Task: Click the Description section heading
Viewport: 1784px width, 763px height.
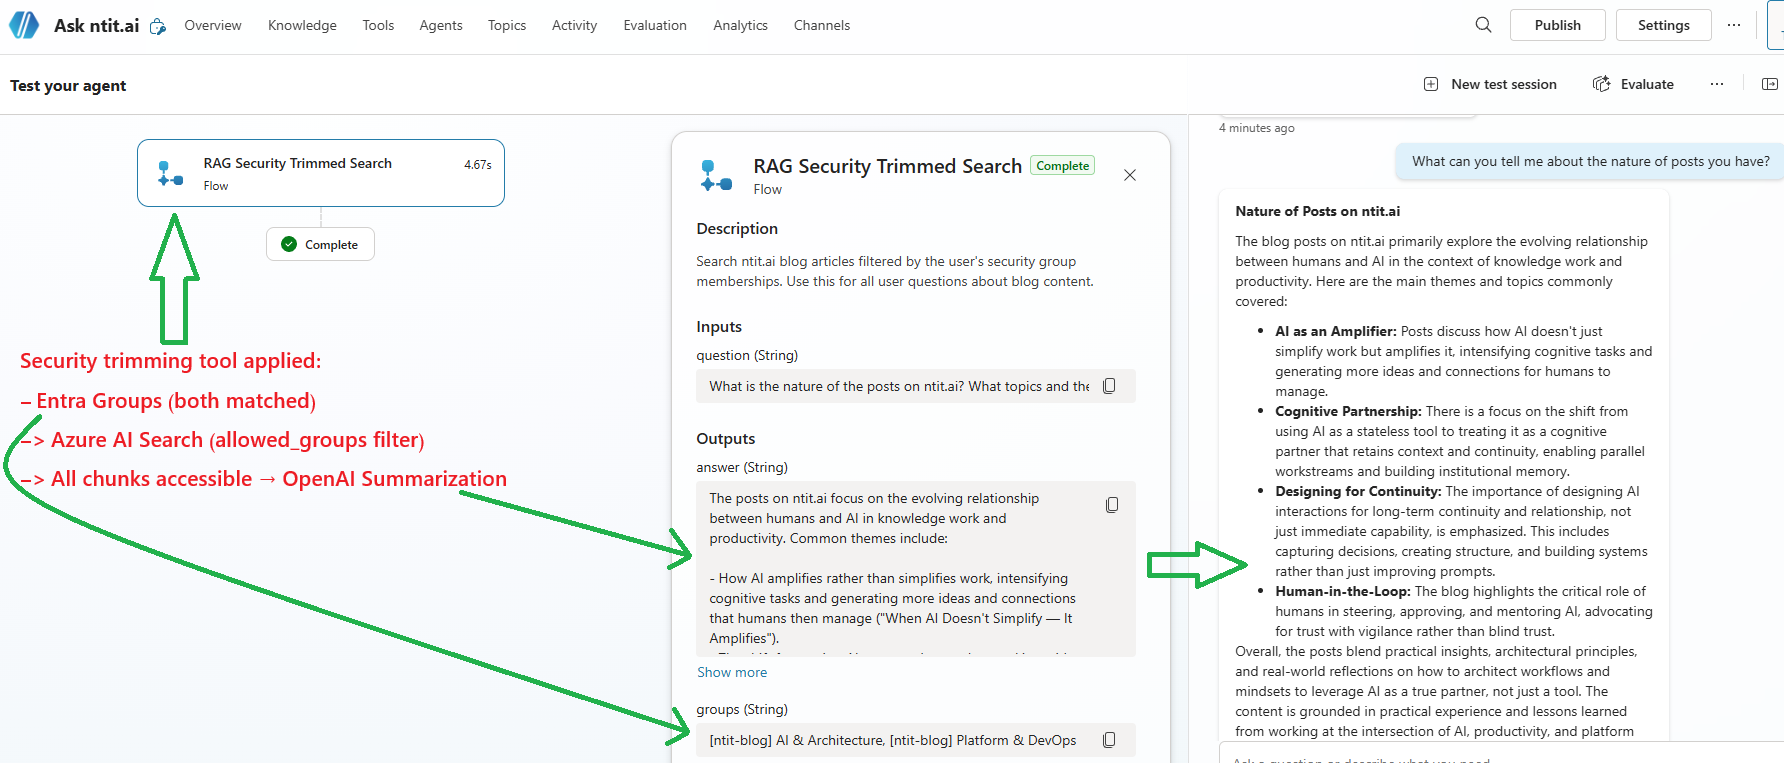Action: [737, 229]
